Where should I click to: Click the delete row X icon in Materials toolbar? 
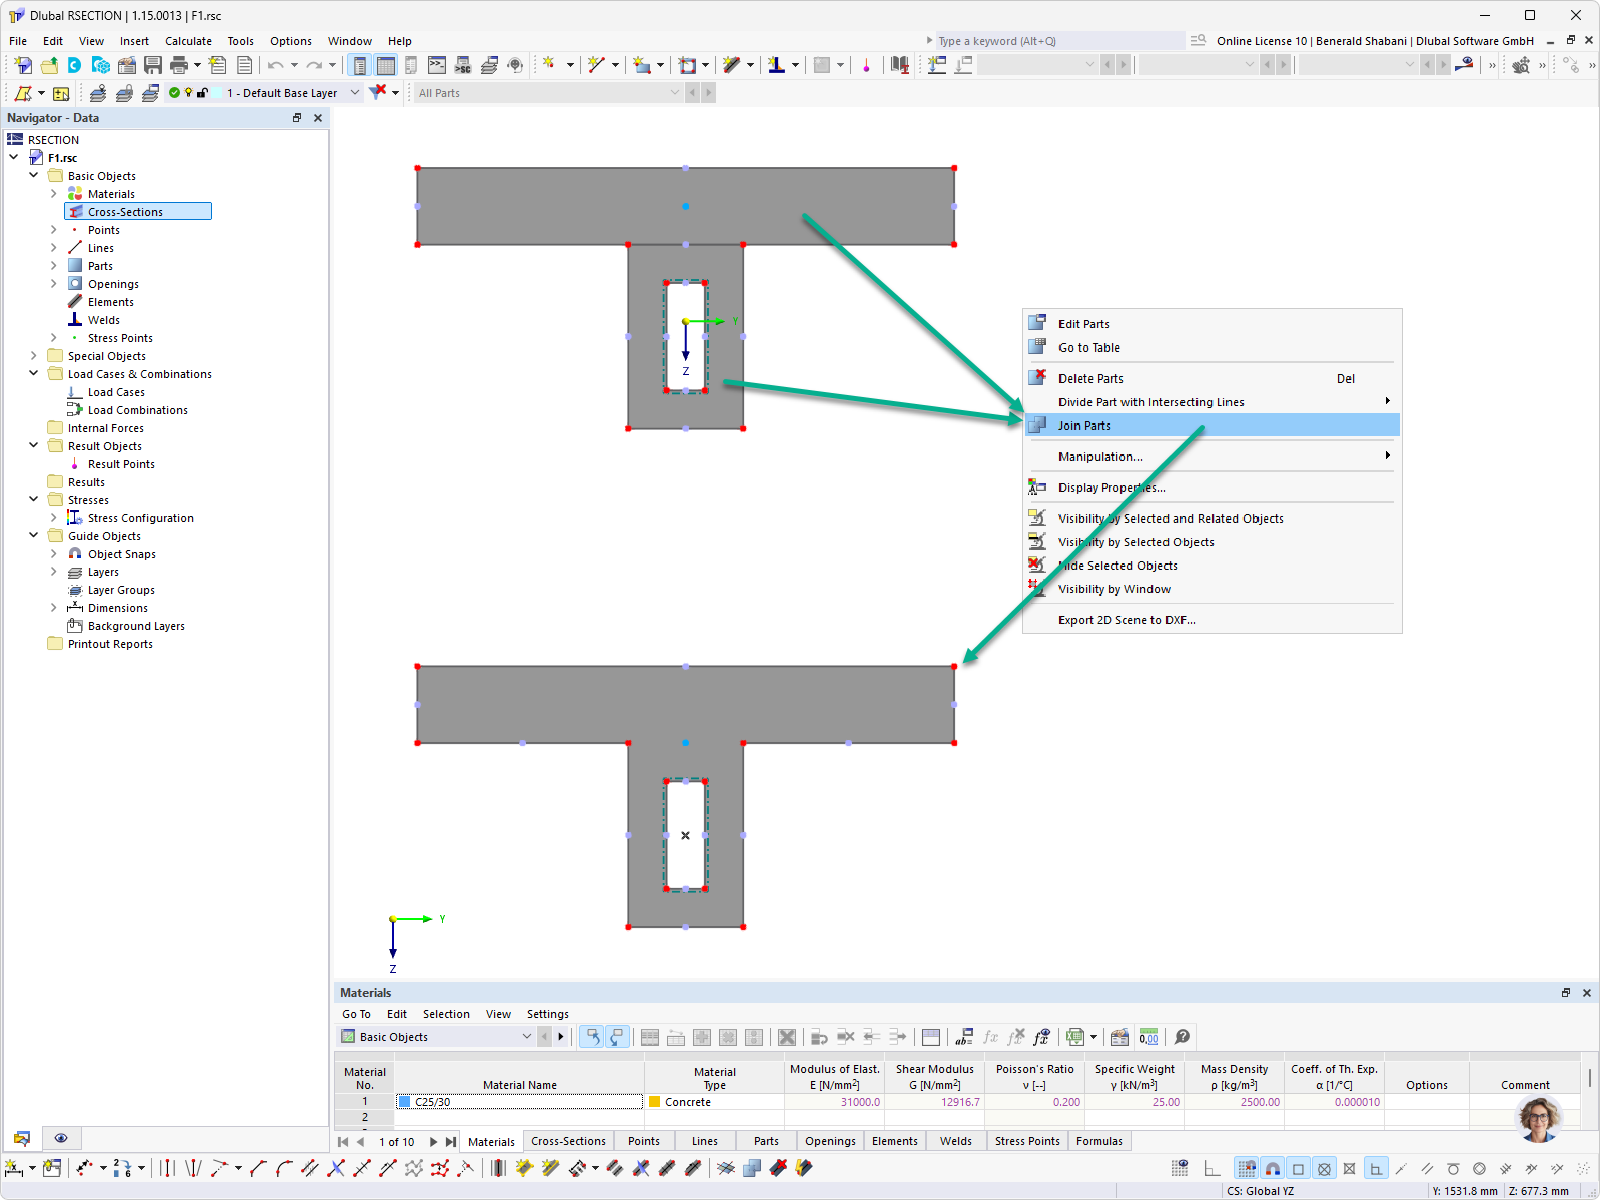pyautogui.click(x=787, y=1037)
